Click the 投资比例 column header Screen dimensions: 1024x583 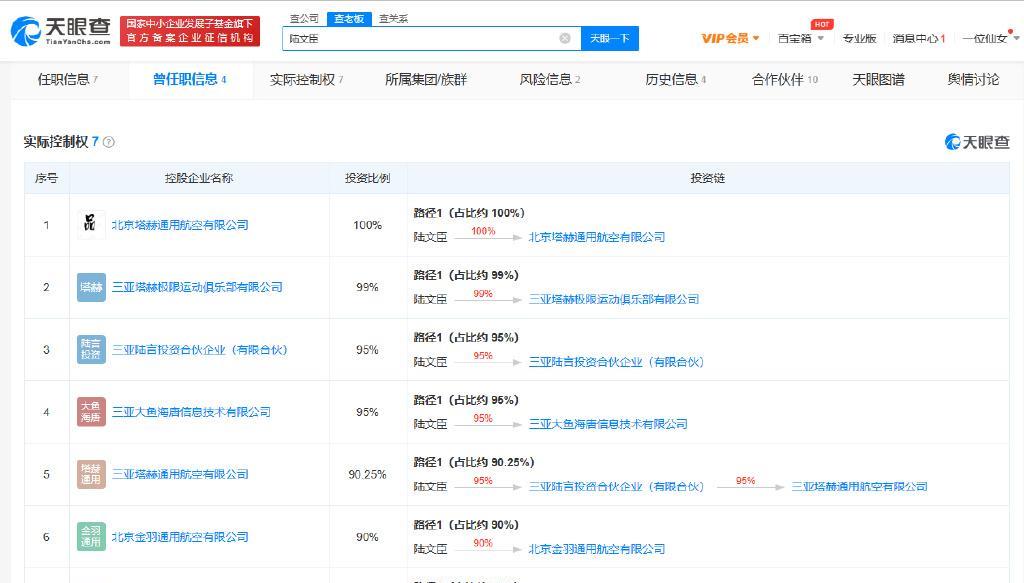[368, 178]
